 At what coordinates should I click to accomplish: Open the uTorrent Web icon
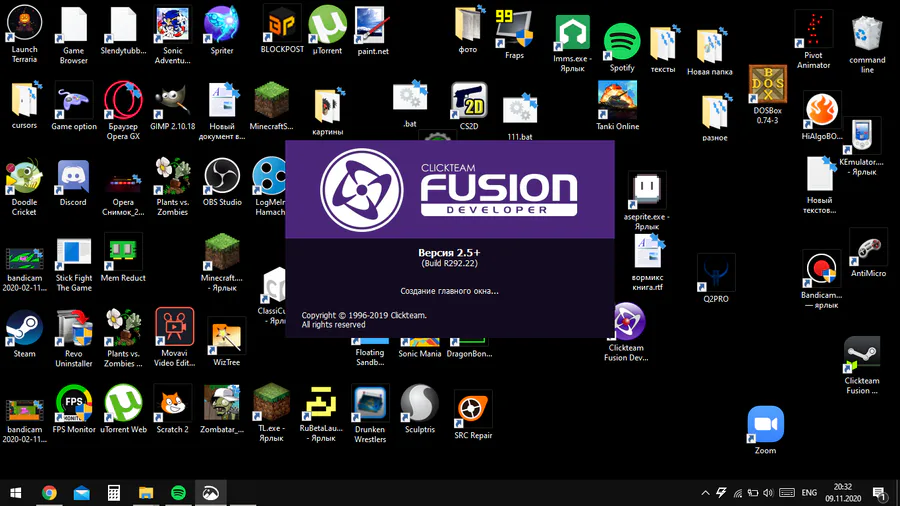(x=123, y=403)
